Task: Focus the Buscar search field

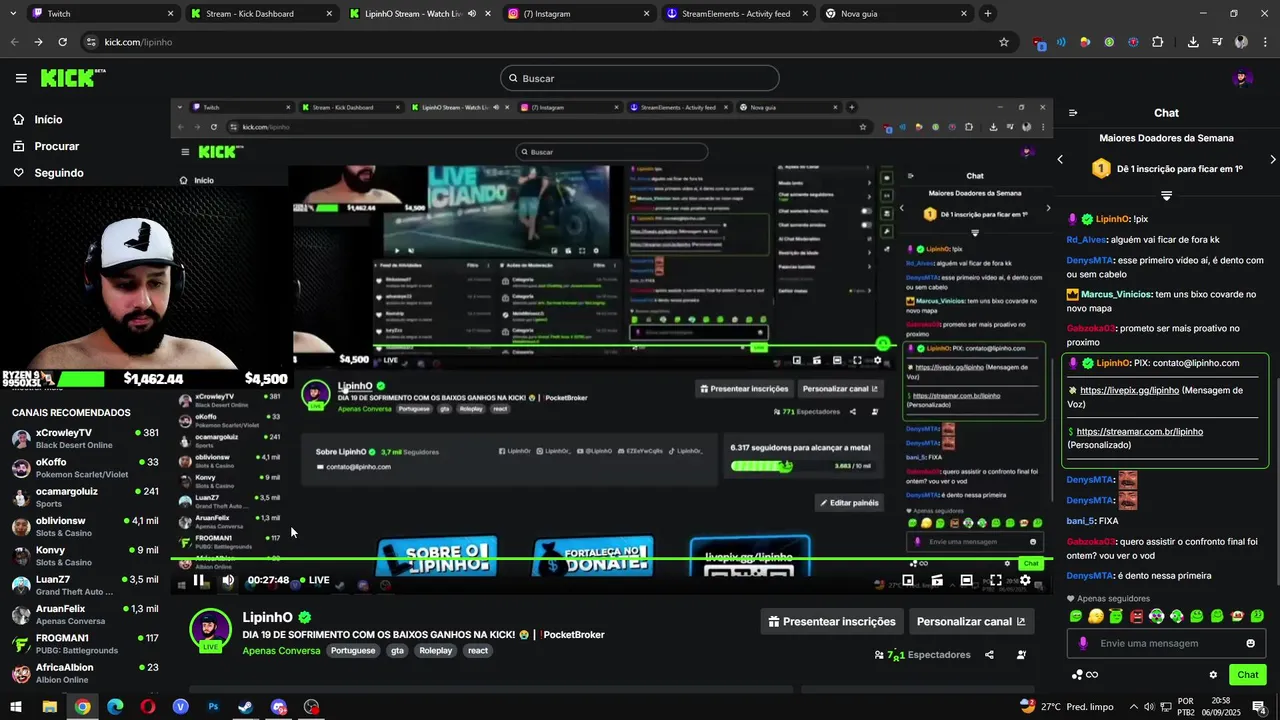Action: coord(640,78)
